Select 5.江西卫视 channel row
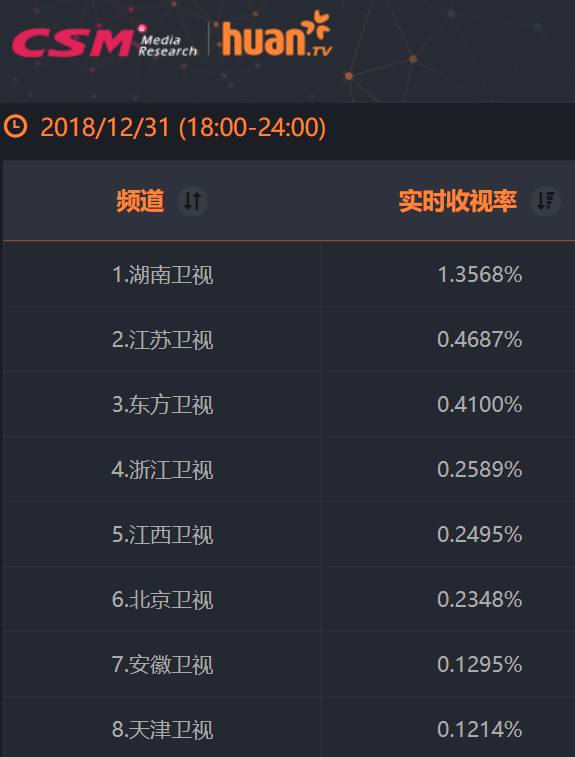 pyautogui.click(x=289, y=534)
